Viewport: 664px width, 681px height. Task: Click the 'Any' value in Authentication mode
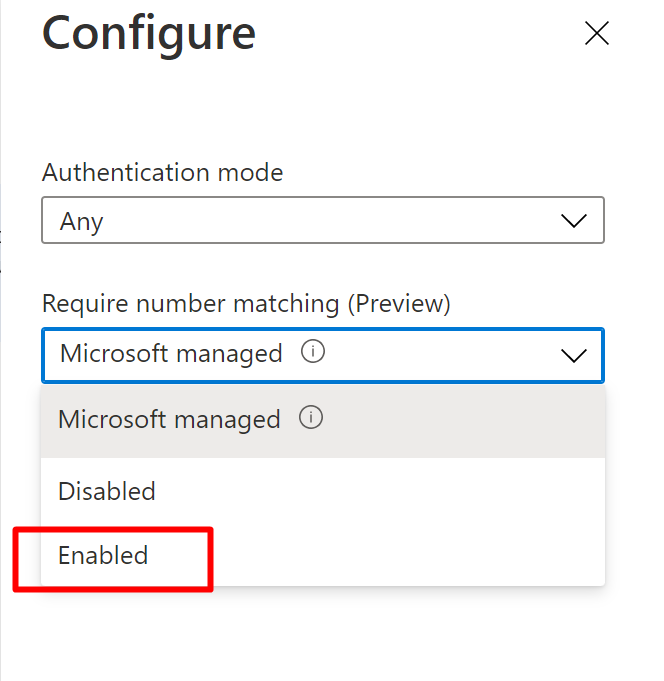pyautogui.click(x=81, y=221)
